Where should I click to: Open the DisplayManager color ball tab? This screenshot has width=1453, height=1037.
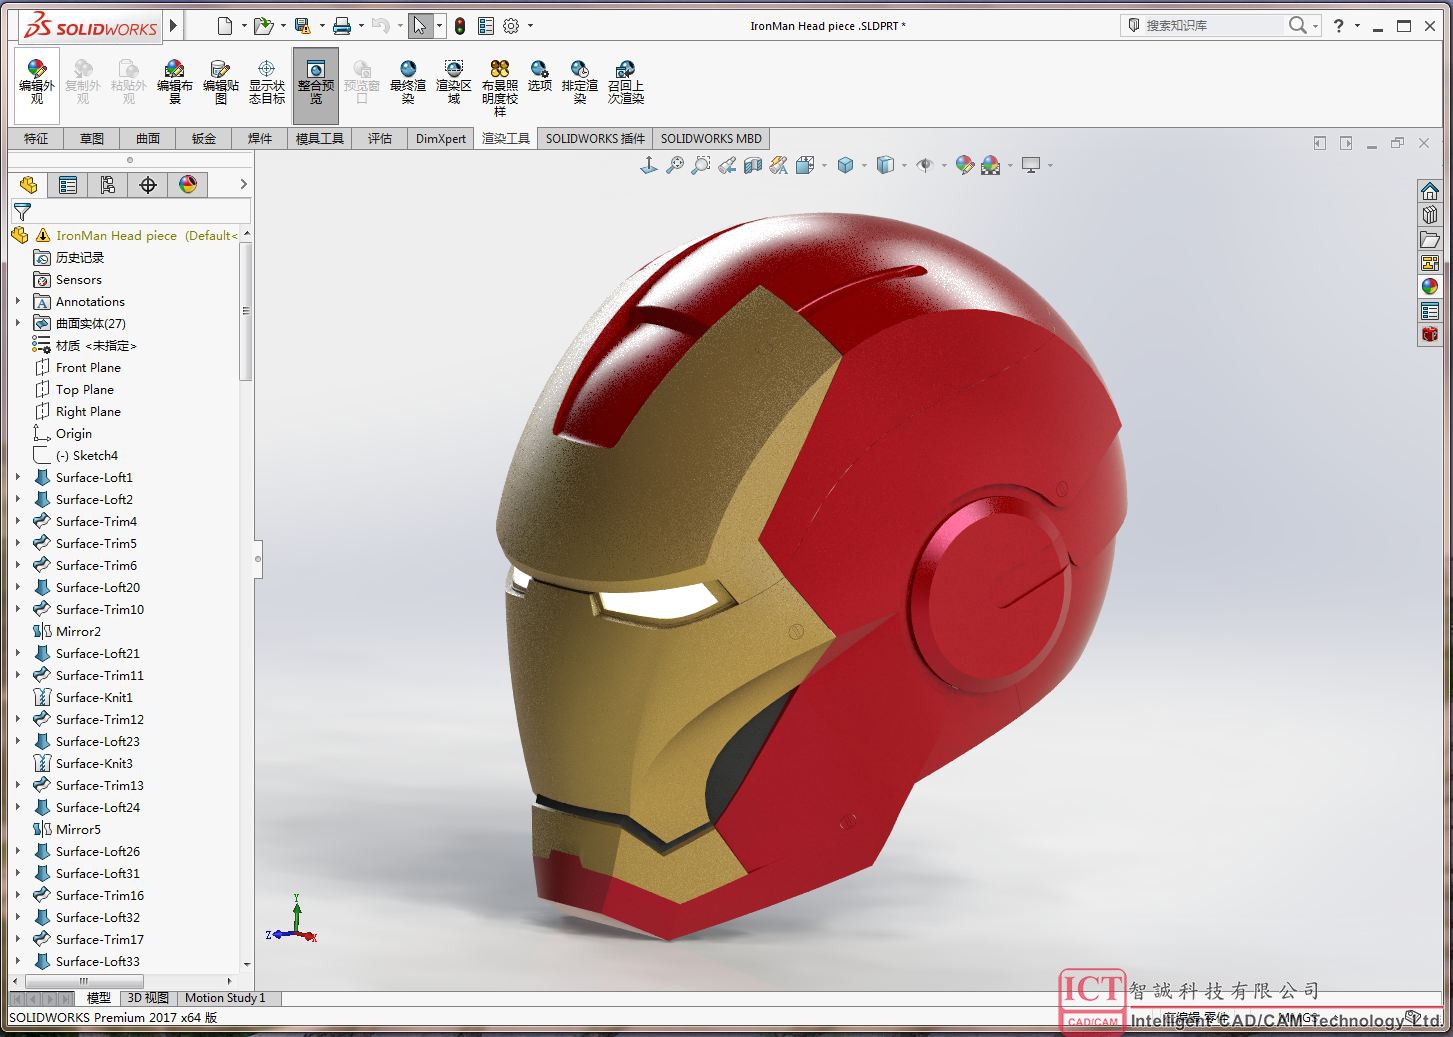pyautogui.click(x=188, y=185)
